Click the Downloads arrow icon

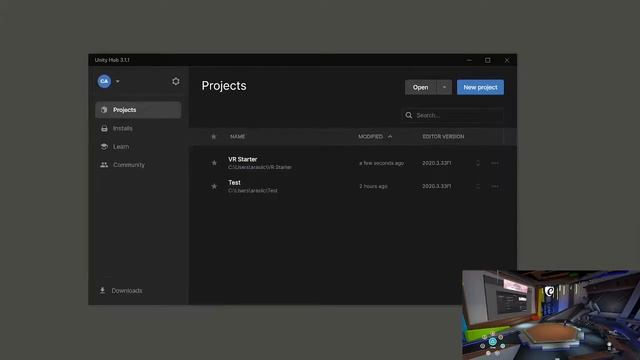102,291
